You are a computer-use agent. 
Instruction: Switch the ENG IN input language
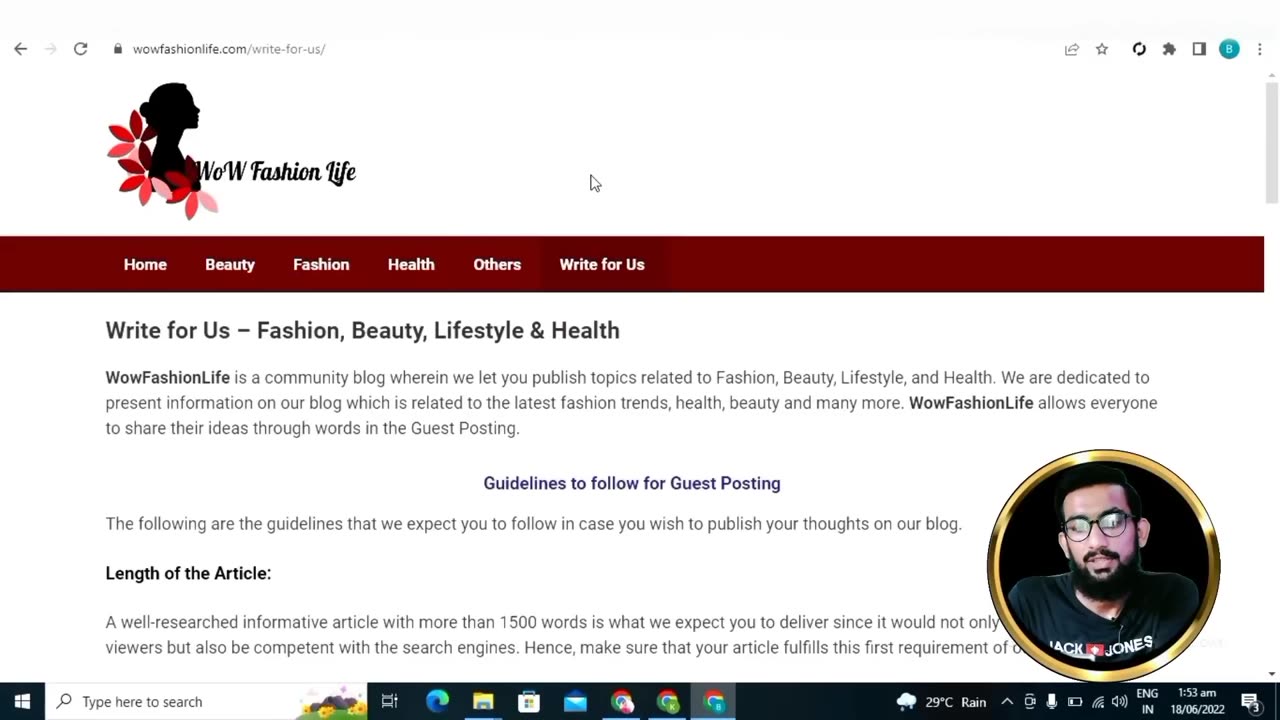(1147, 702)
